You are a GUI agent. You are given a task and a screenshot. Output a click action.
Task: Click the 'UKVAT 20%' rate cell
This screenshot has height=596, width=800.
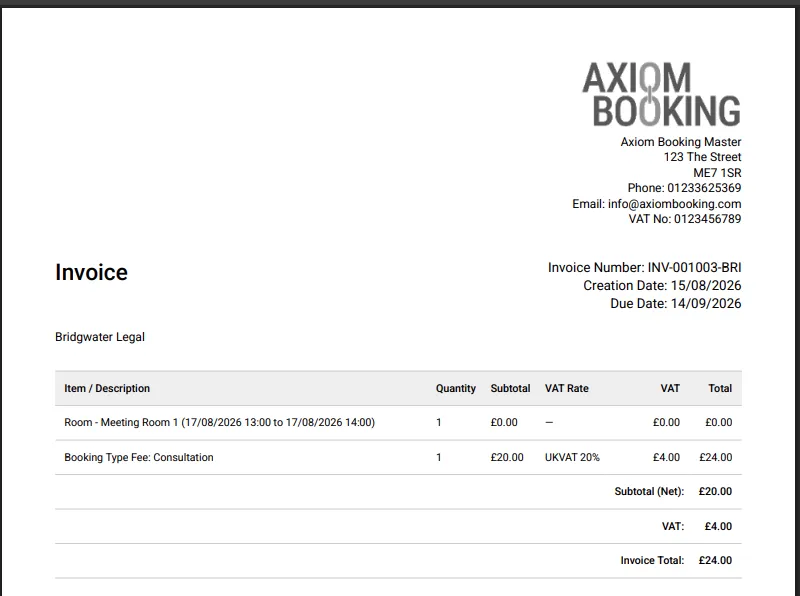tap(572, 457)
